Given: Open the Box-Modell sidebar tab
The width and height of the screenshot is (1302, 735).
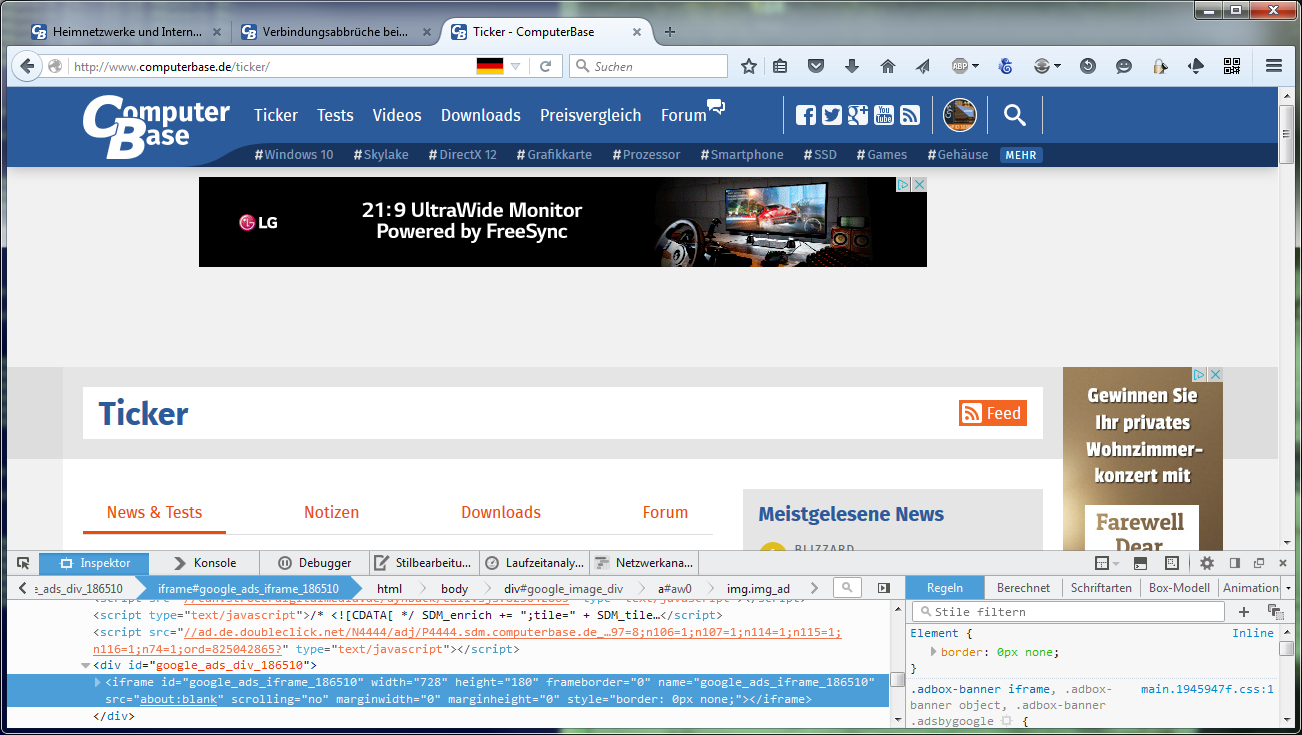Looking at the screenshot, I should pyautogui.click(x=1179, y=588).
